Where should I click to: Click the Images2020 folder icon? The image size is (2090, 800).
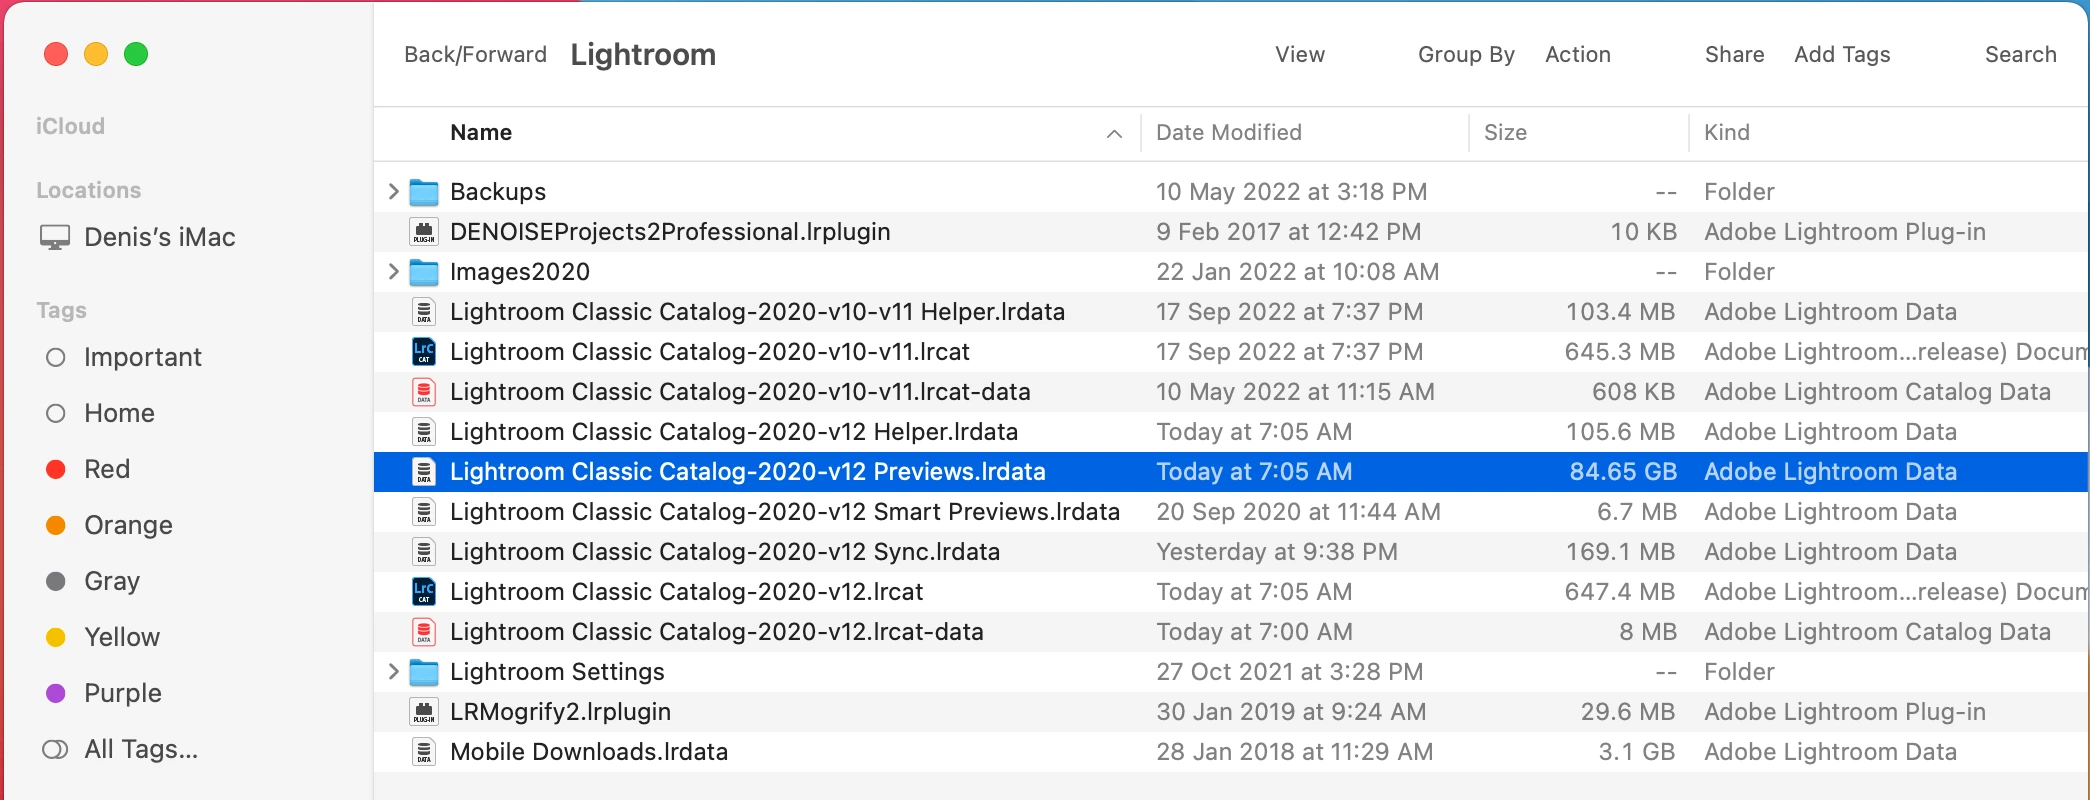425,272
